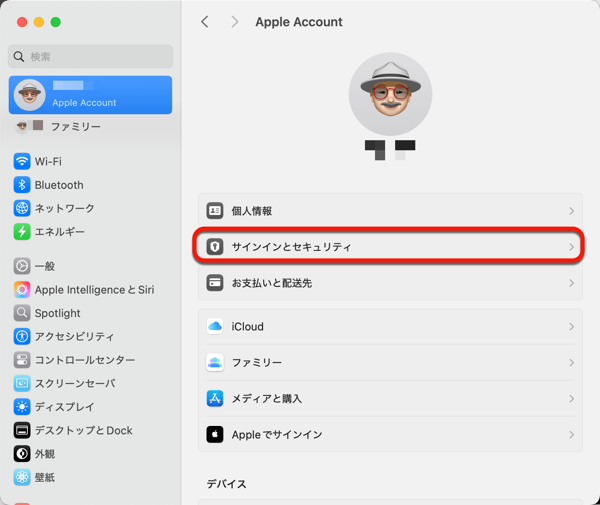Click the Wi-Fi icon in sidebar
The width and height of the screenshot is (600, 505).
[x=22, y=161]
